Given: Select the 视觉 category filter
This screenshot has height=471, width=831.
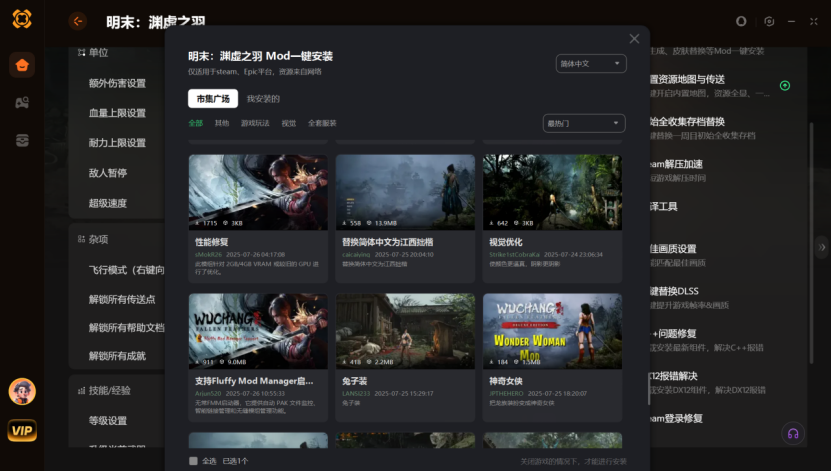Looking at the screenshot, I should pyautogui.click(x=289, y=123).
